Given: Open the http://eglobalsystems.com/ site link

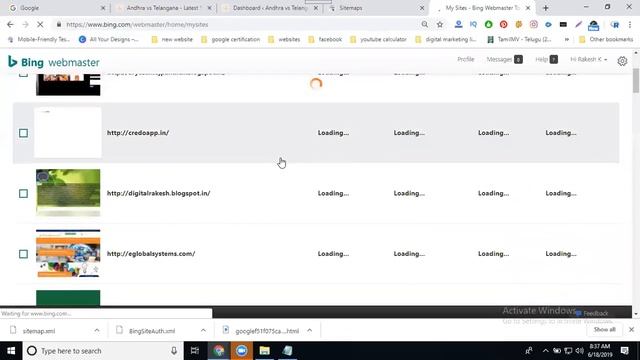Looking at the screenshot, I should pos(151,254).
